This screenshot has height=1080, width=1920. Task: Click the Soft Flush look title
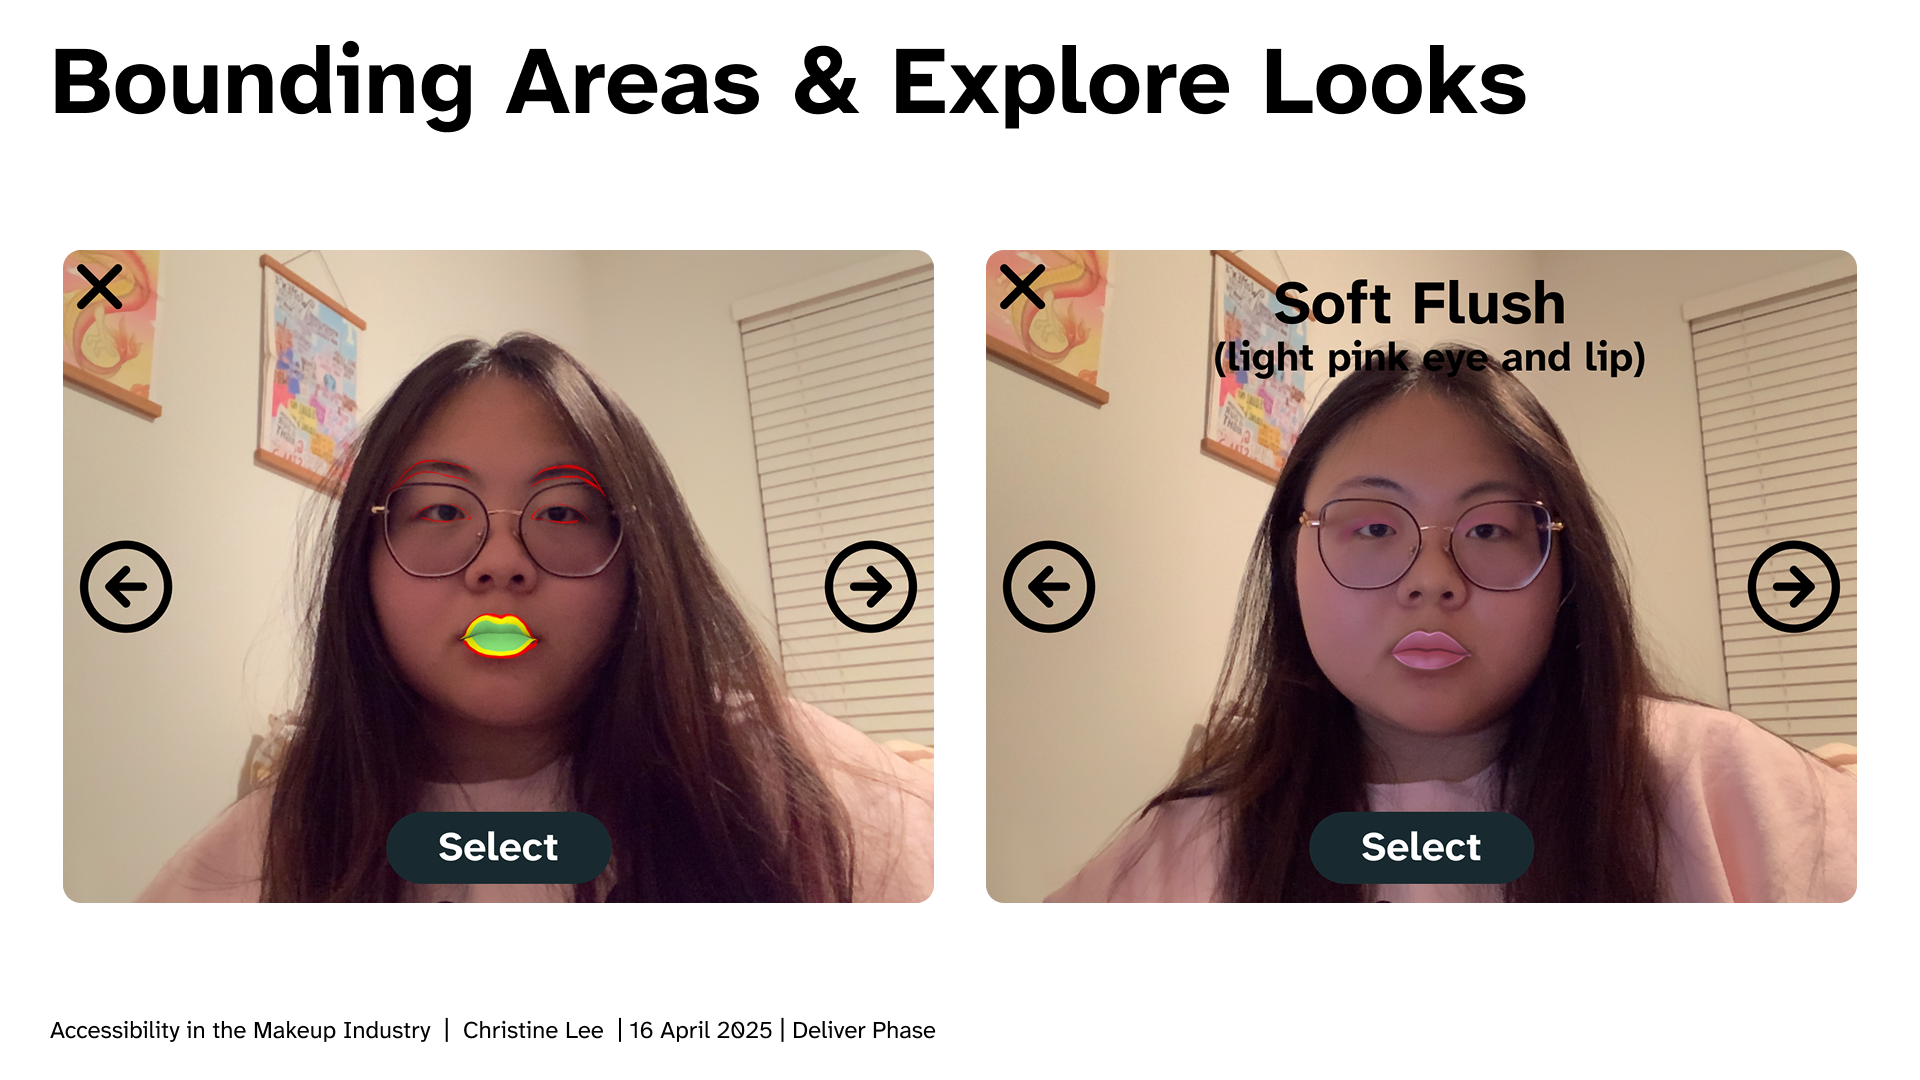point(1420,303)
